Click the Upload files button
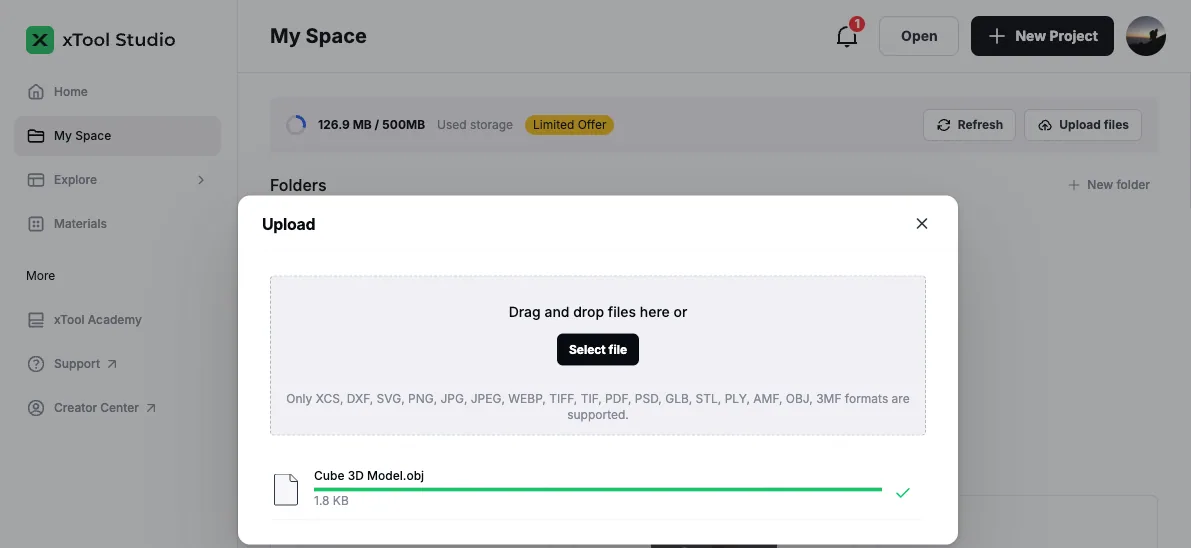 pyautogui.click(x=1082, y=125)
